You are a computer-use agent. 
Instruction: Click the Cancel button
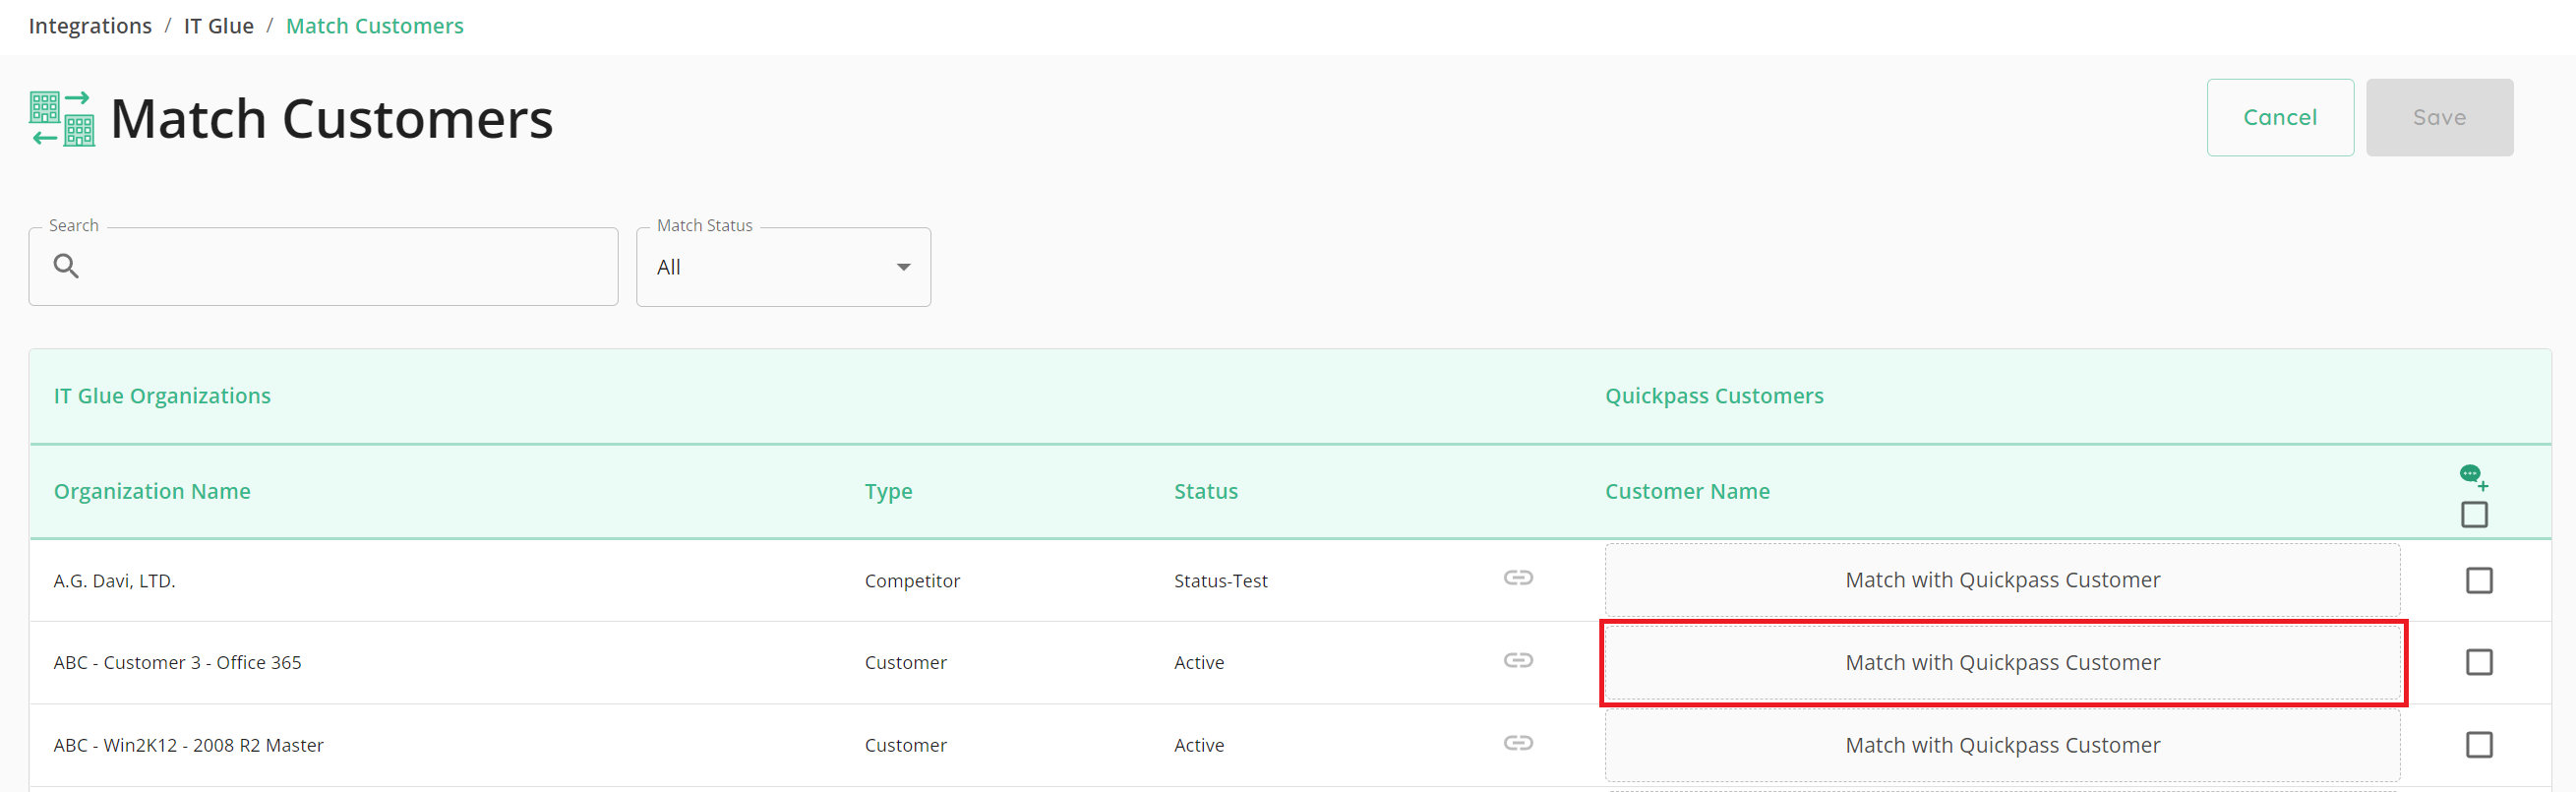pos(2280,117)
